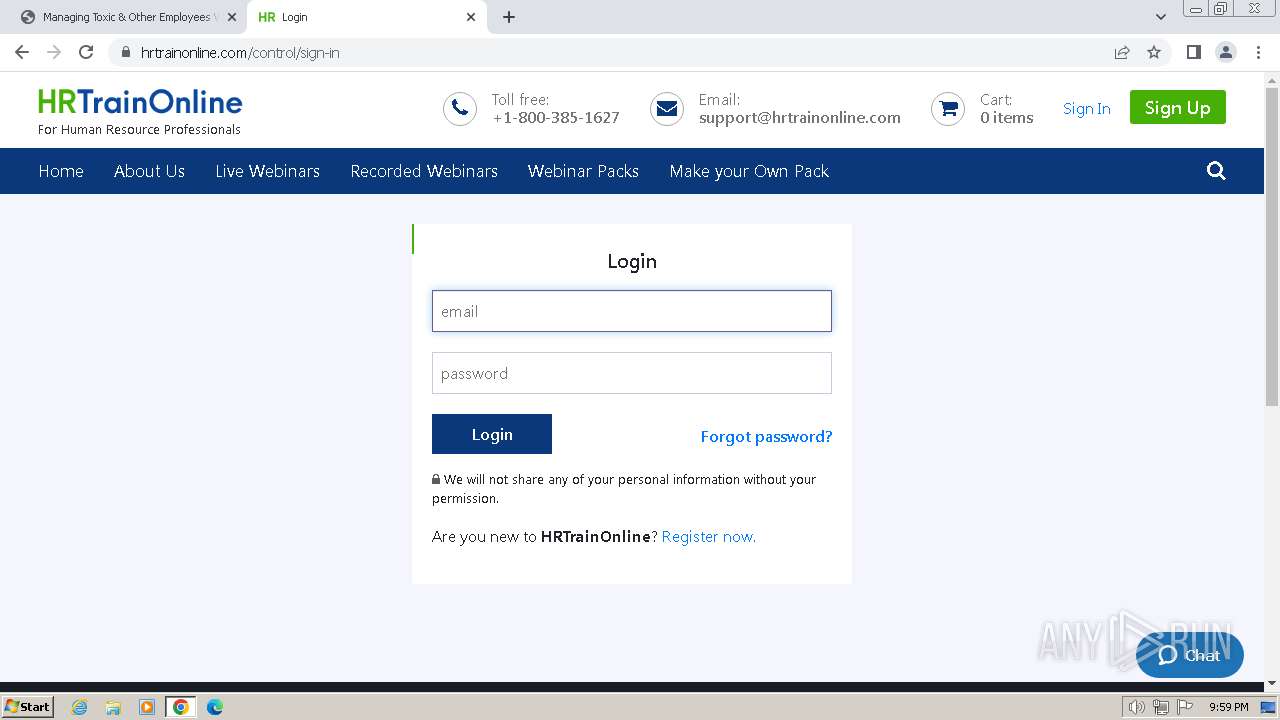Open the tab search dropdown arrow
Screen dimensions: 1280x720
1161,17
